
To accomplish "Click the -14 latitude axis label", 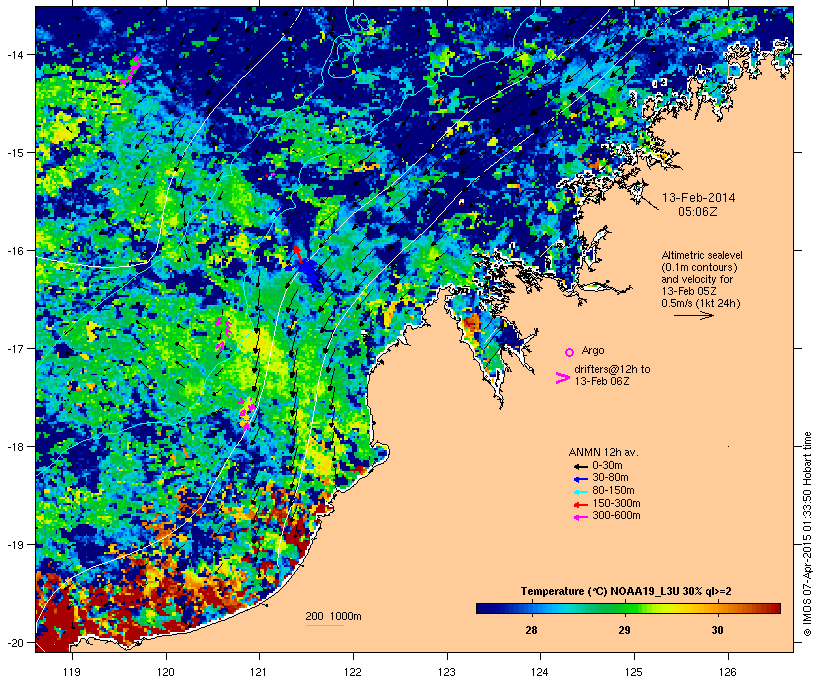I will 14,55.
